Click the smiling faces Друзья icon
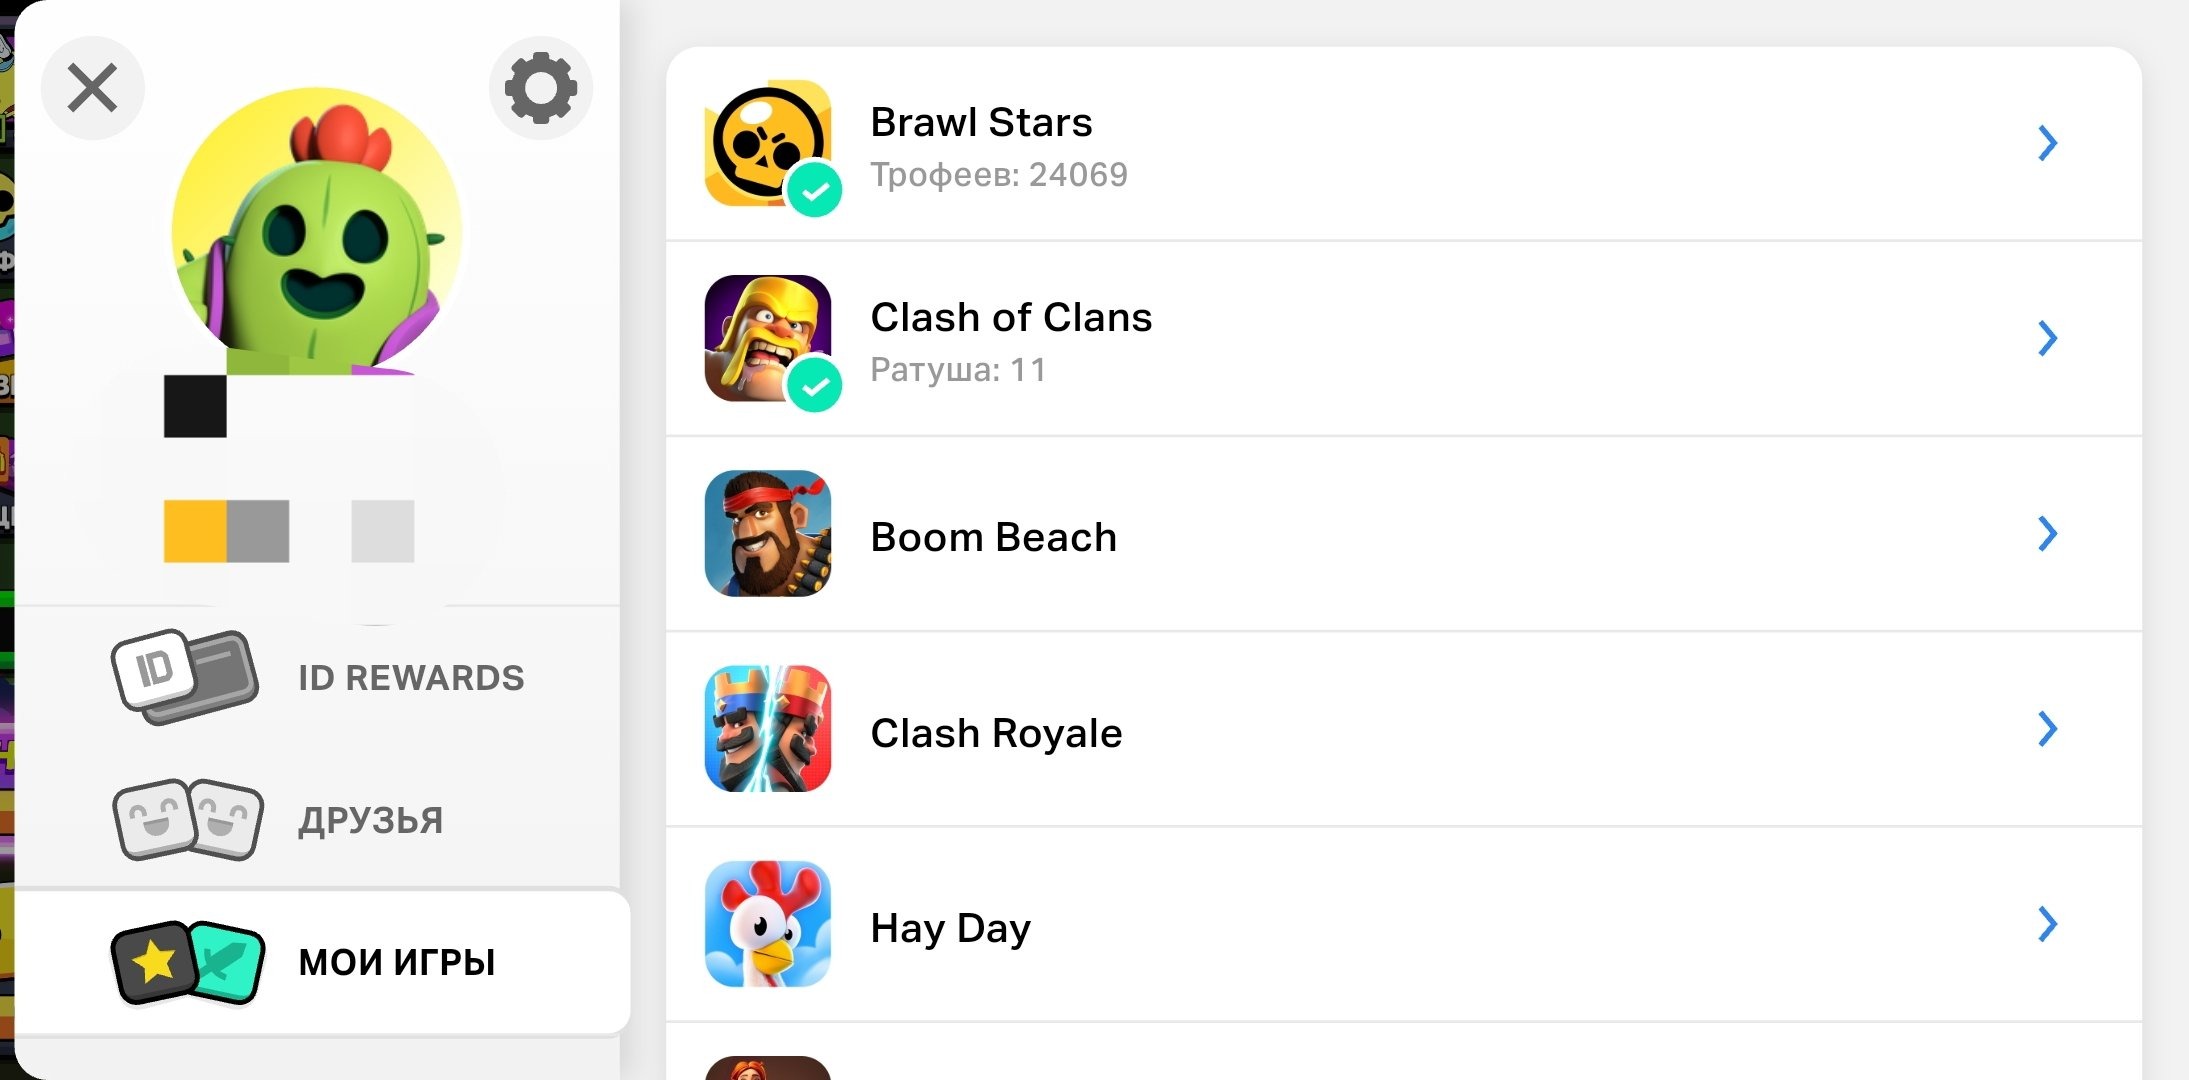This screenshot has width=2189, height=1080. click(188, 819)
